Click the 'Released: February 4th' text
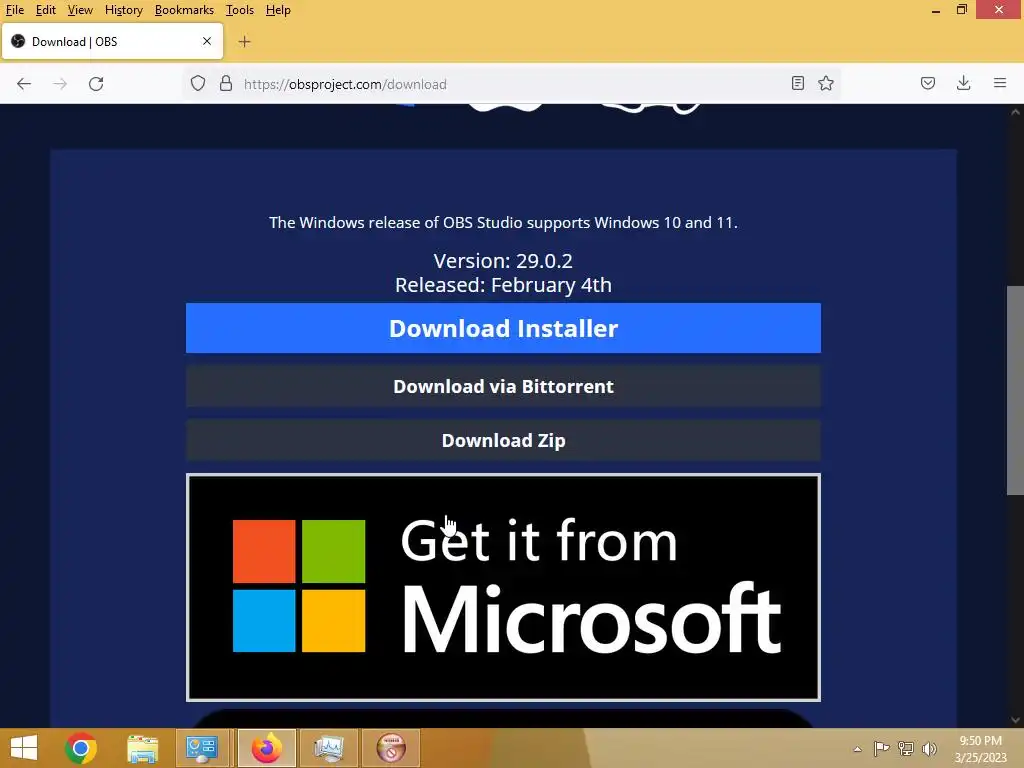1024x768 pixels. pos(503,285)
